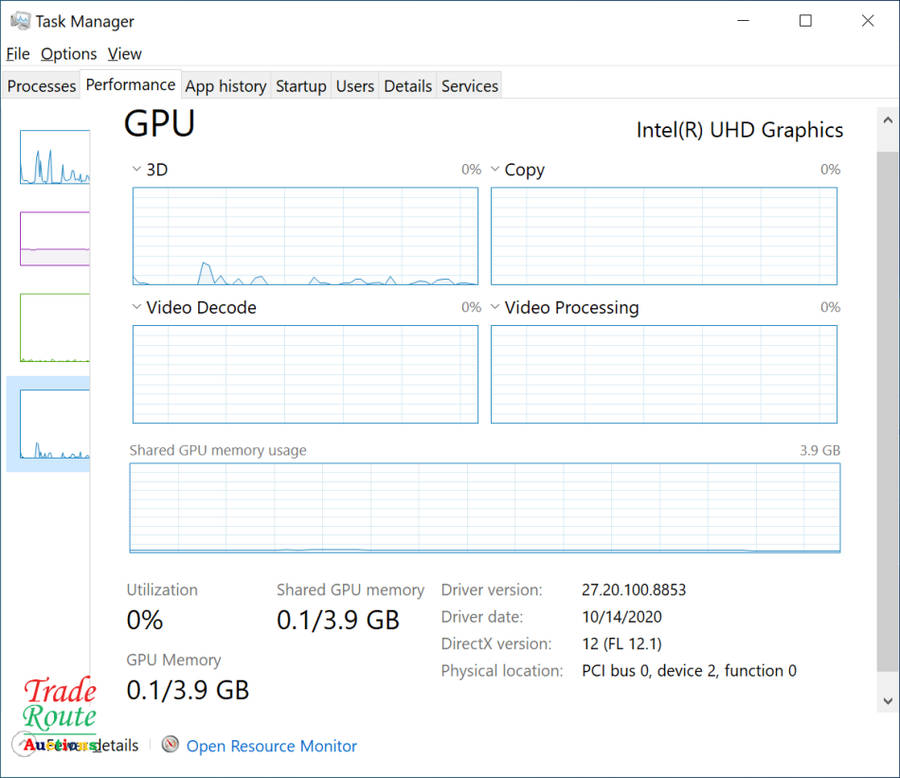The height and width of the screenshot is (778, 900).
Task: Select the blue CPU graph thumbnail
Action: click(x=54, y=157)
